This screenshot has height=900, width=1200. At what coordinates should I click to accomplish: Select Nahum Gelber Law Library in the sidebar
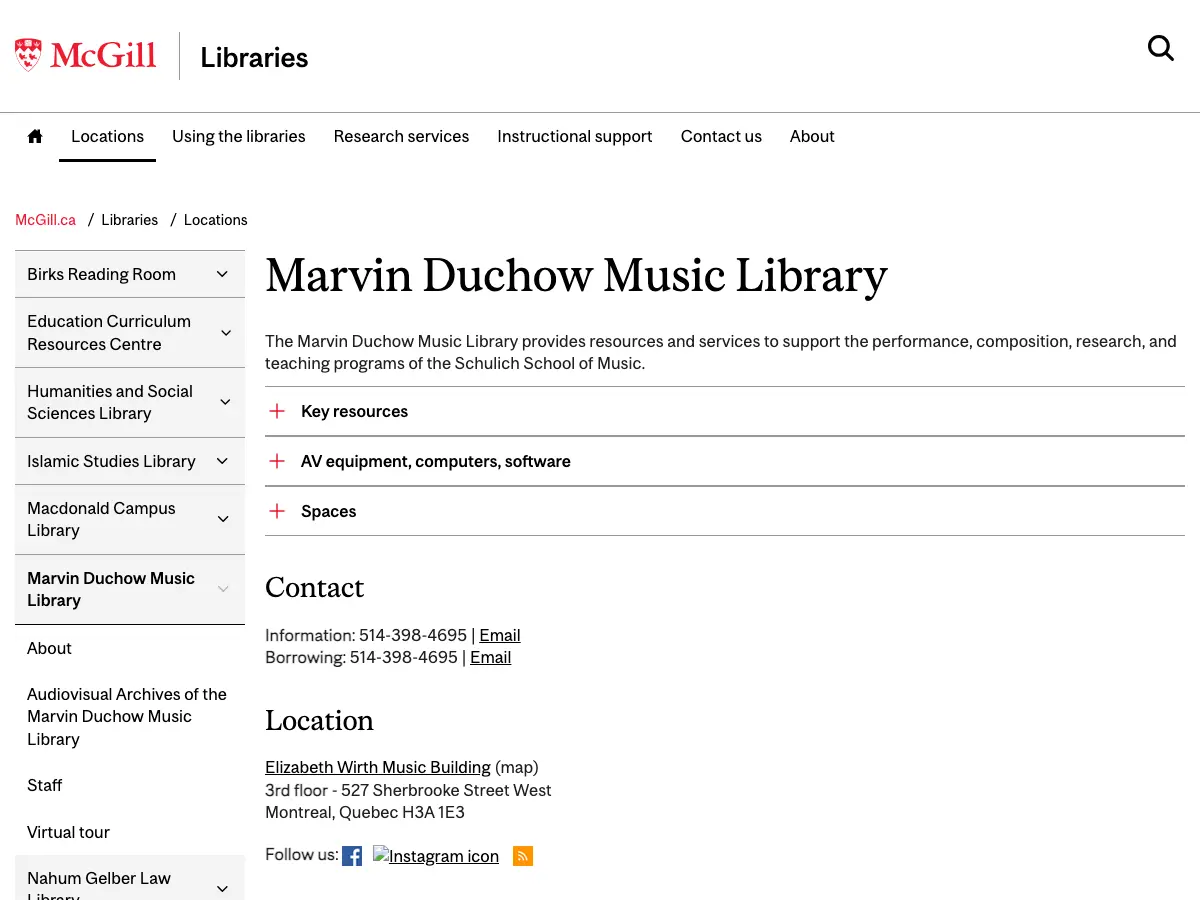pos(99,886)
